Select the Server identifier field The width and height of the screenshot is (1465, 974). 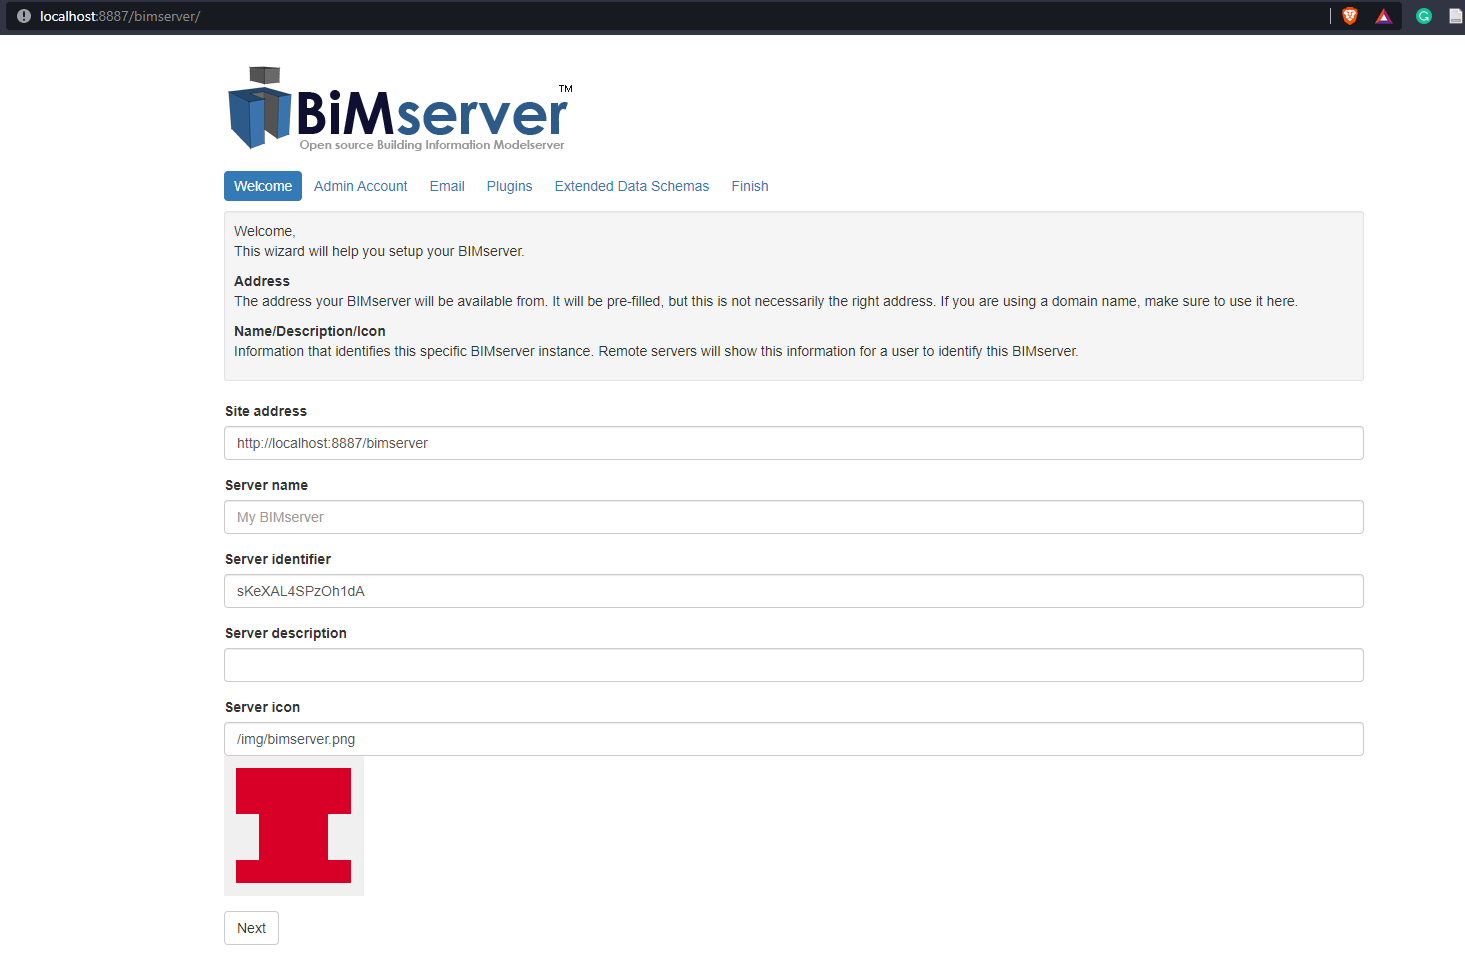tap(794, 591)
